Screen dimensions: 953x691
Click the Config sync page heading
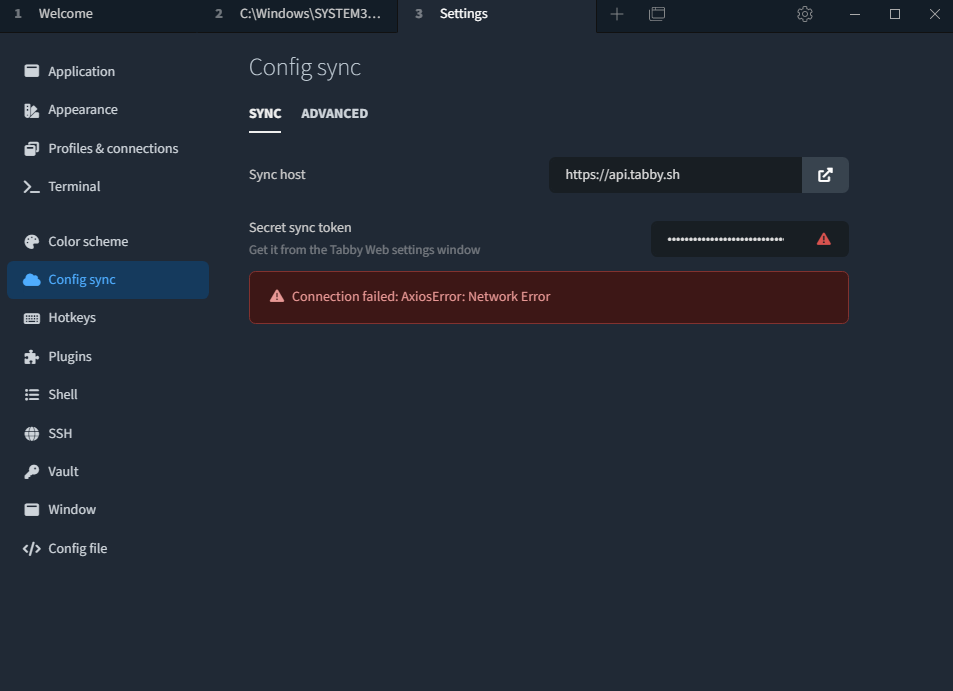pos(304,67)
